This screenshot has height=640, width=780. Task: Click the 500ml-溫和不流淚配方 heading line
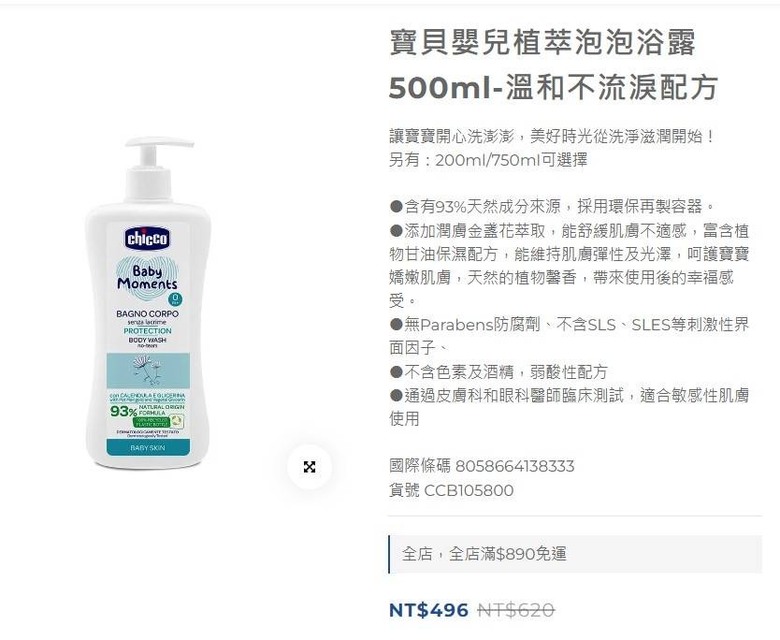click(x=553, y=87)
